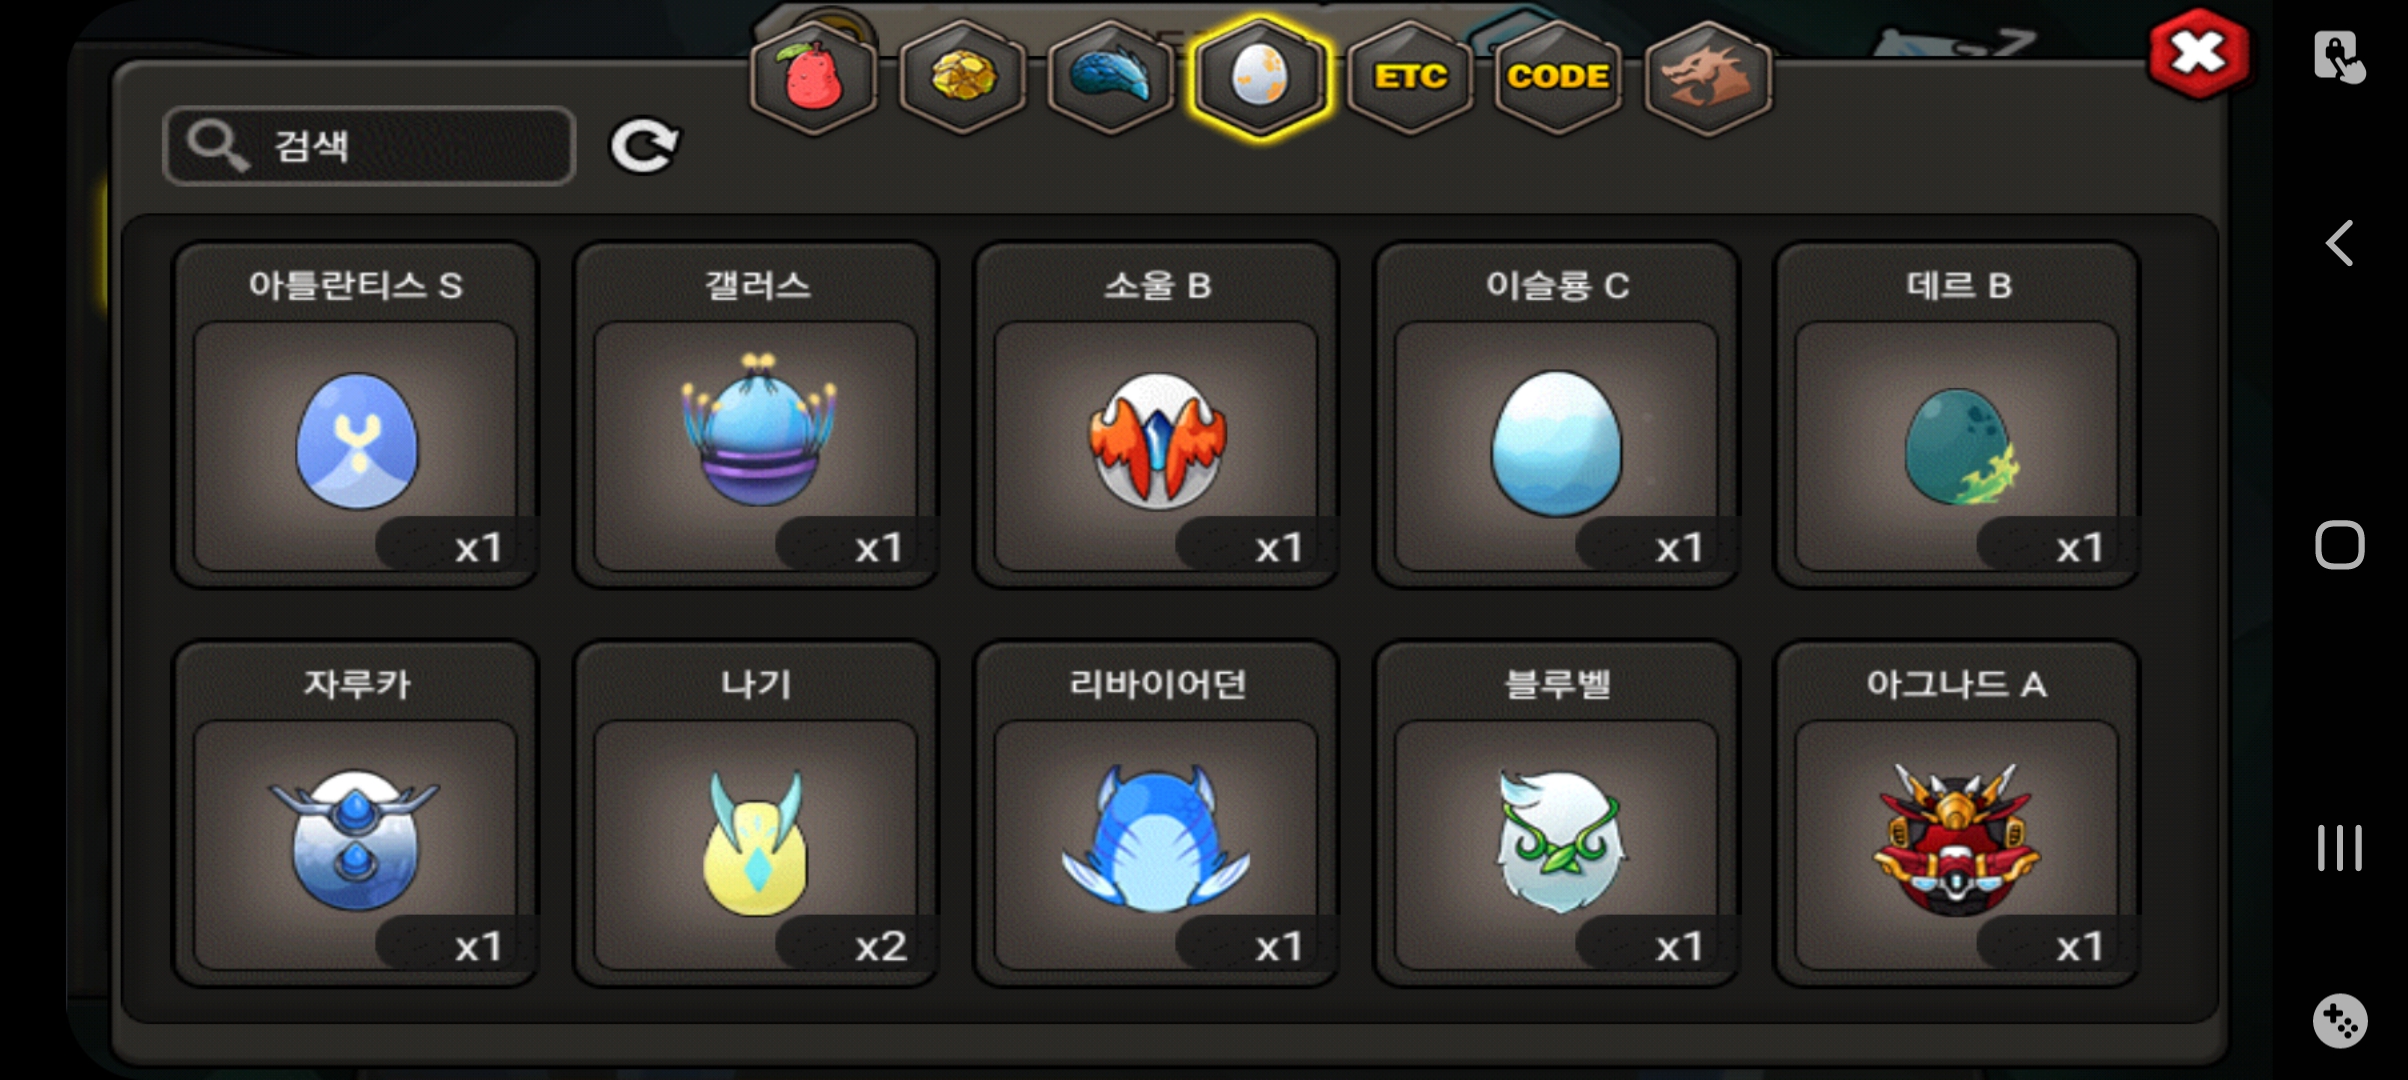Switch to the gold nugget category tab
The image size is (2408, 1080).
pos(962,77)
